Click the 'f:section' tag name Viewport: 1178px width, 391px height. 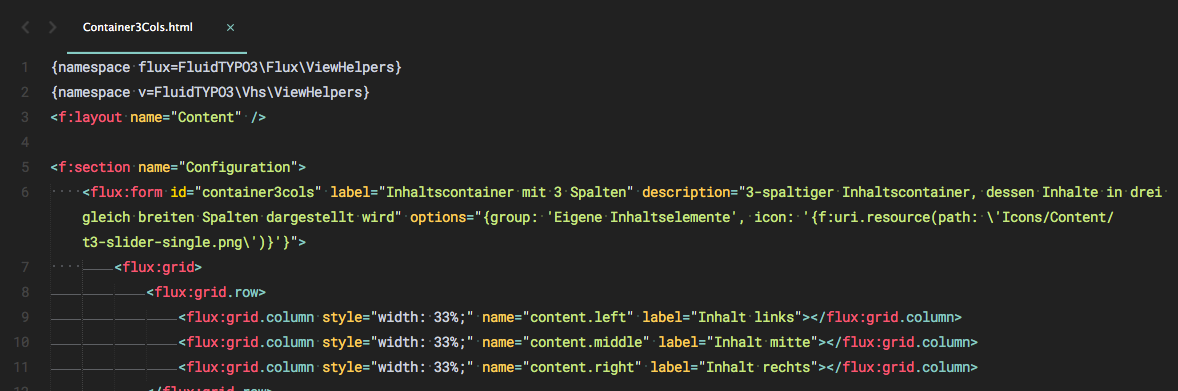tap(94, 167)
